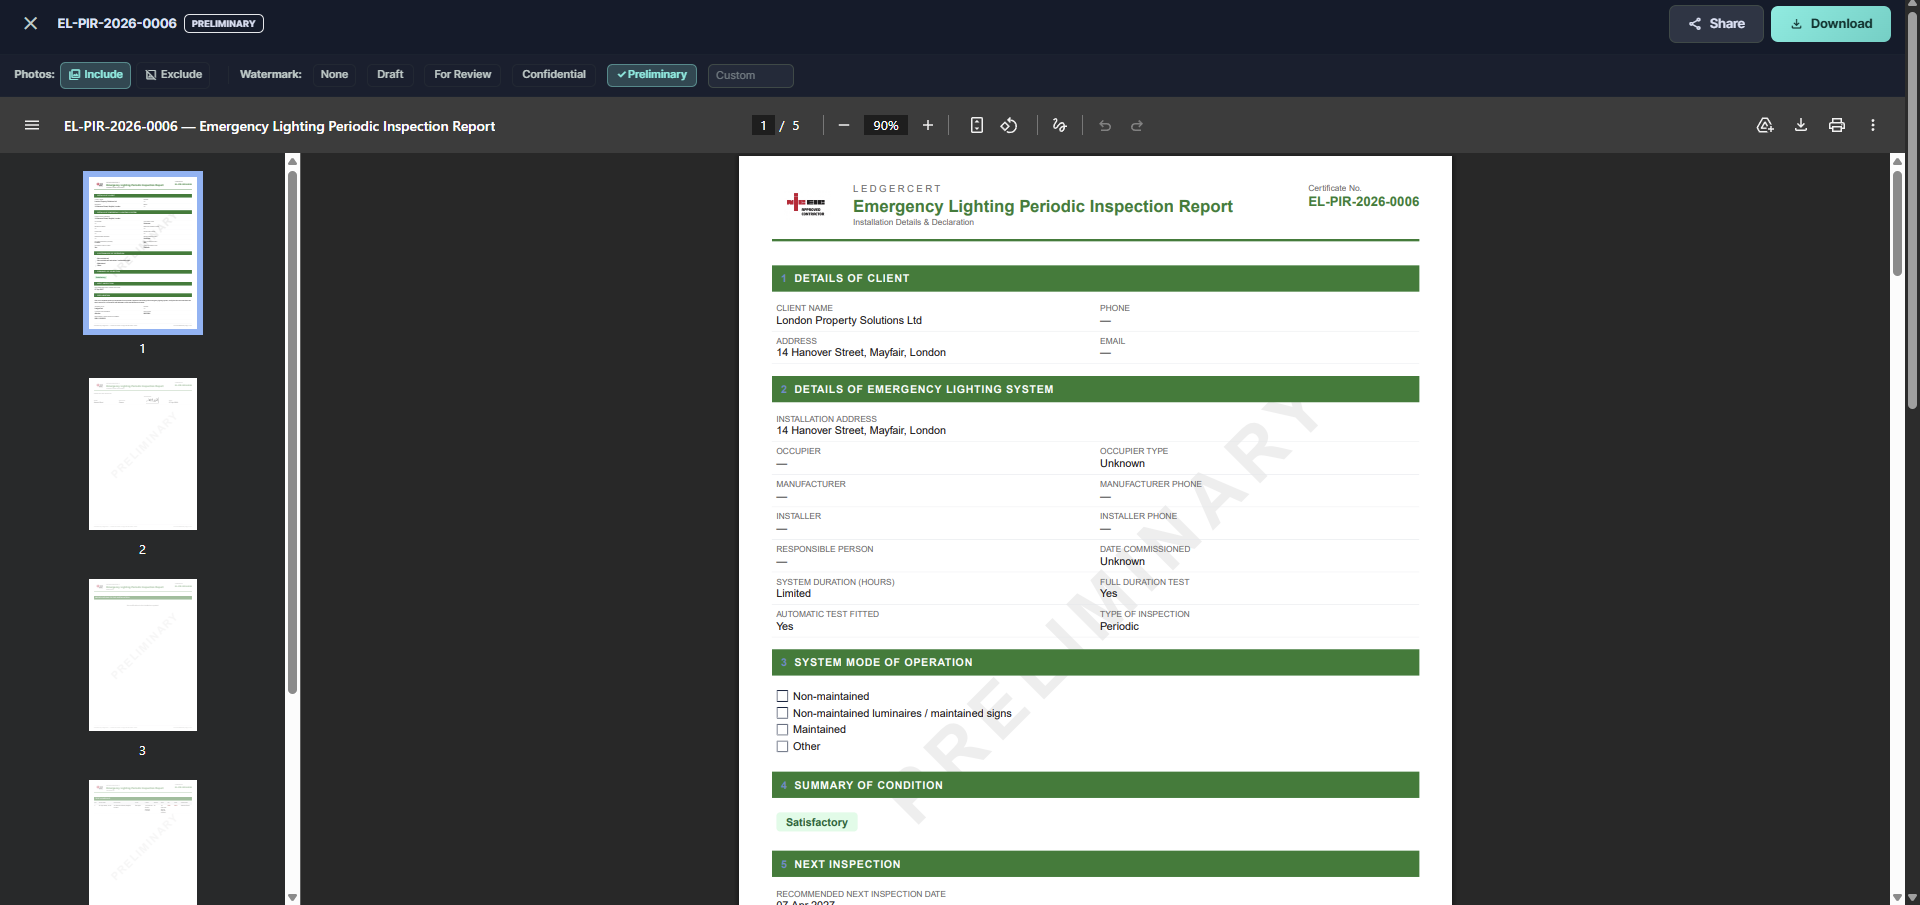Zoom out with the minus button

(x=842, y=125)
